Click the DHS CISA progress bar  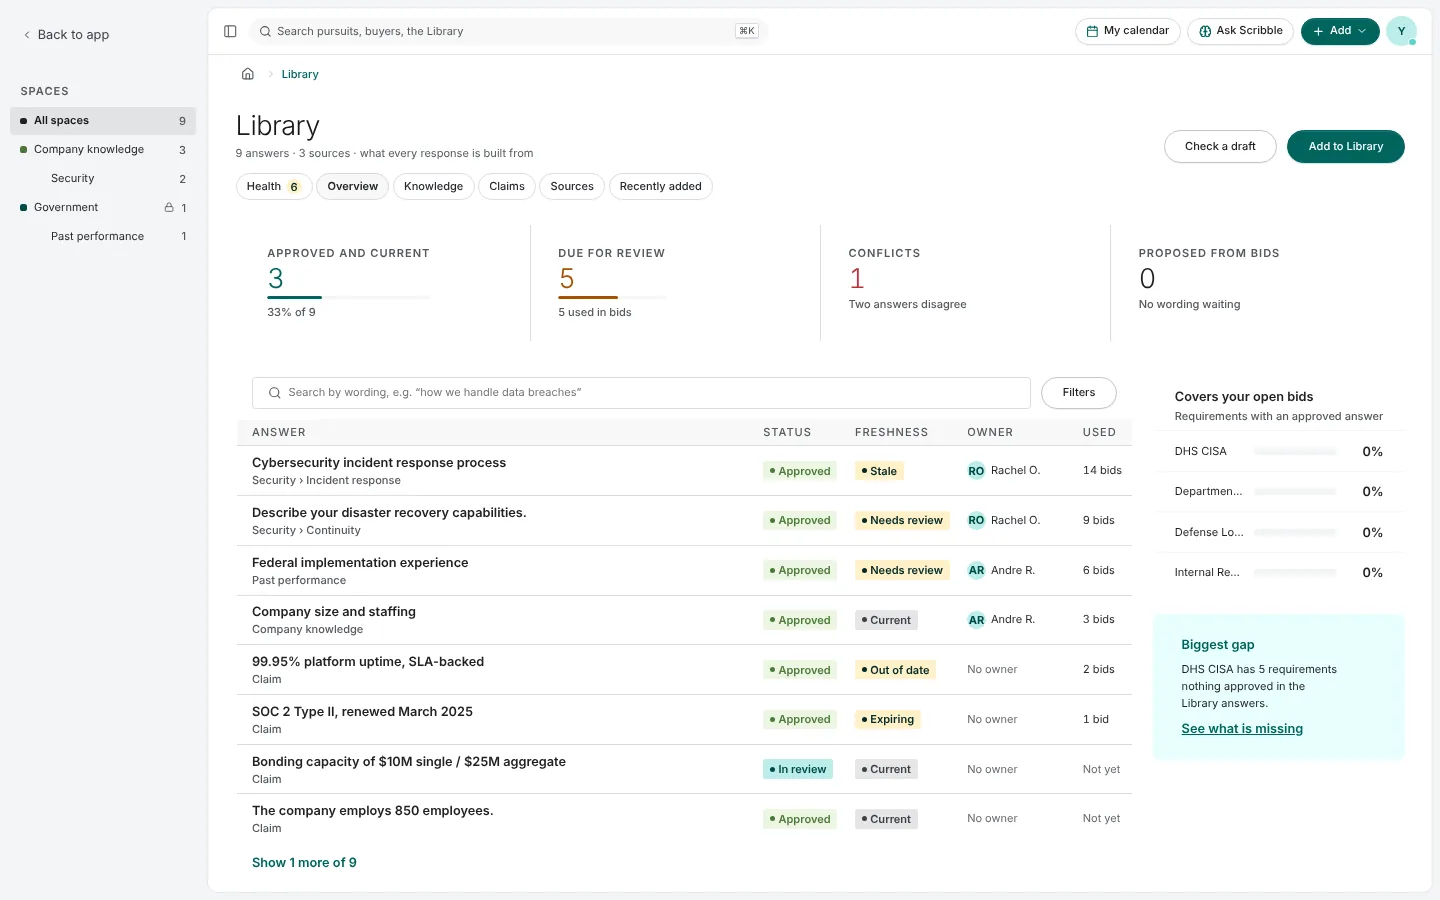[x=1295, y=452]
